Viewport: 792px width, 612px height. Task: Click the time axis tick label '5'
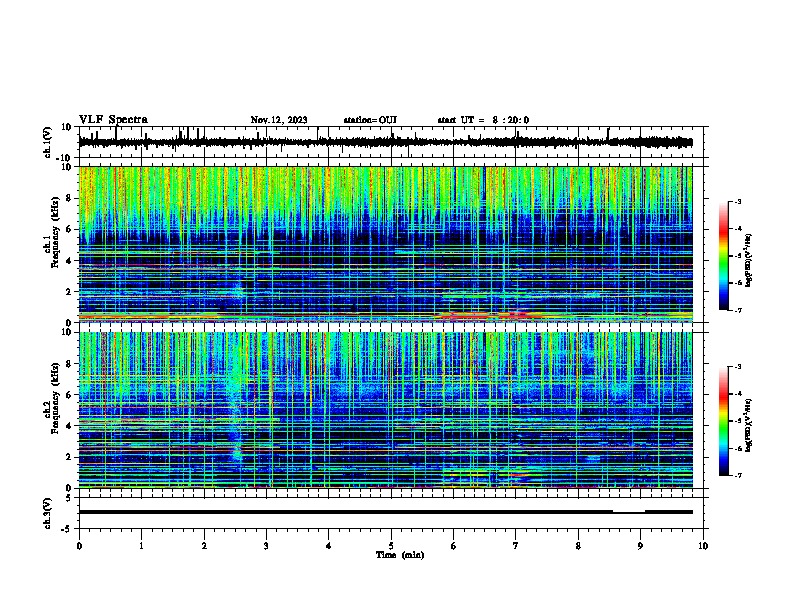(391, 546)
